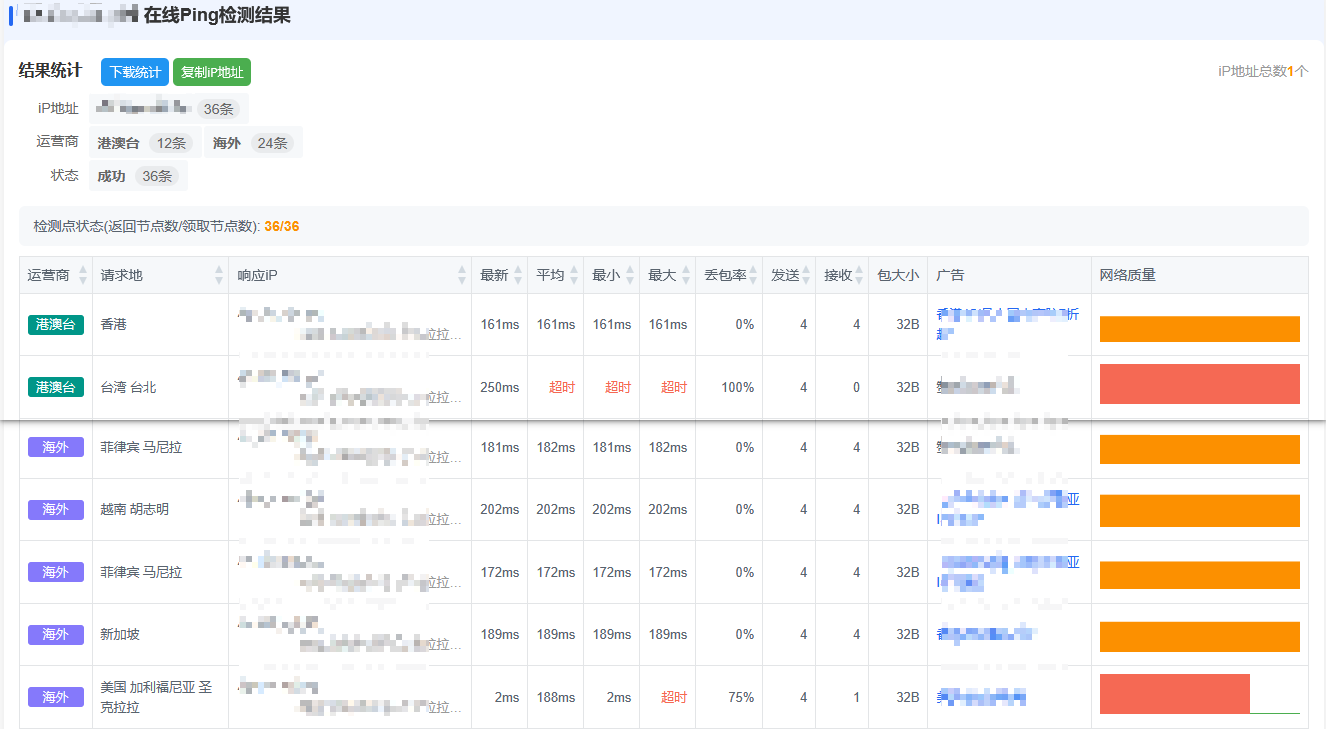Sort by 最小 latency arrows
The height and width of the screenshot is (729, 1326).
coord(630,275)
